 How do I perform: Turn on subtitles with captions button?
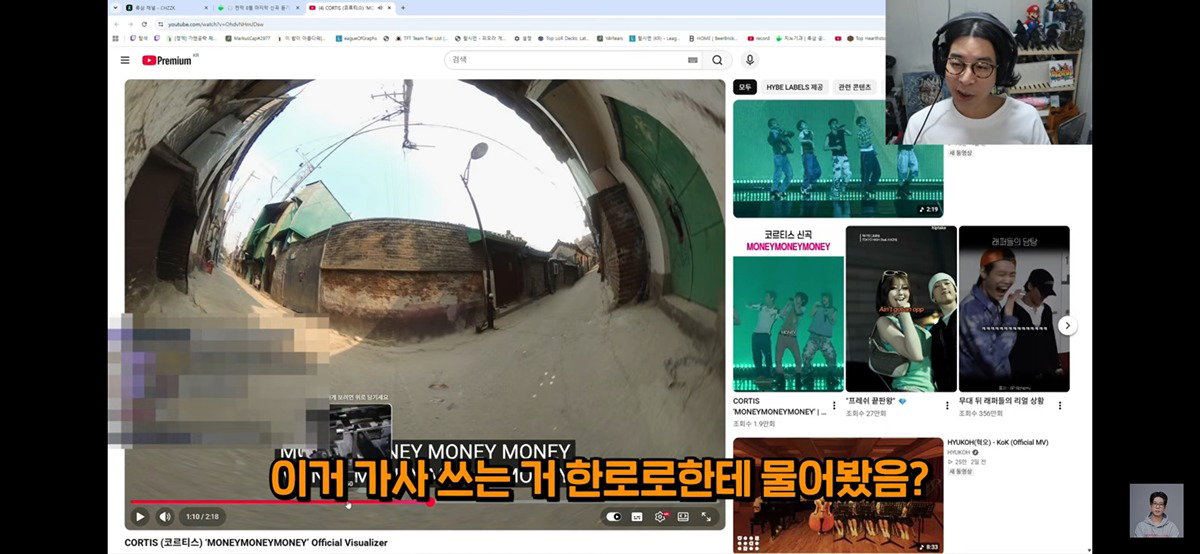(637, 517)
